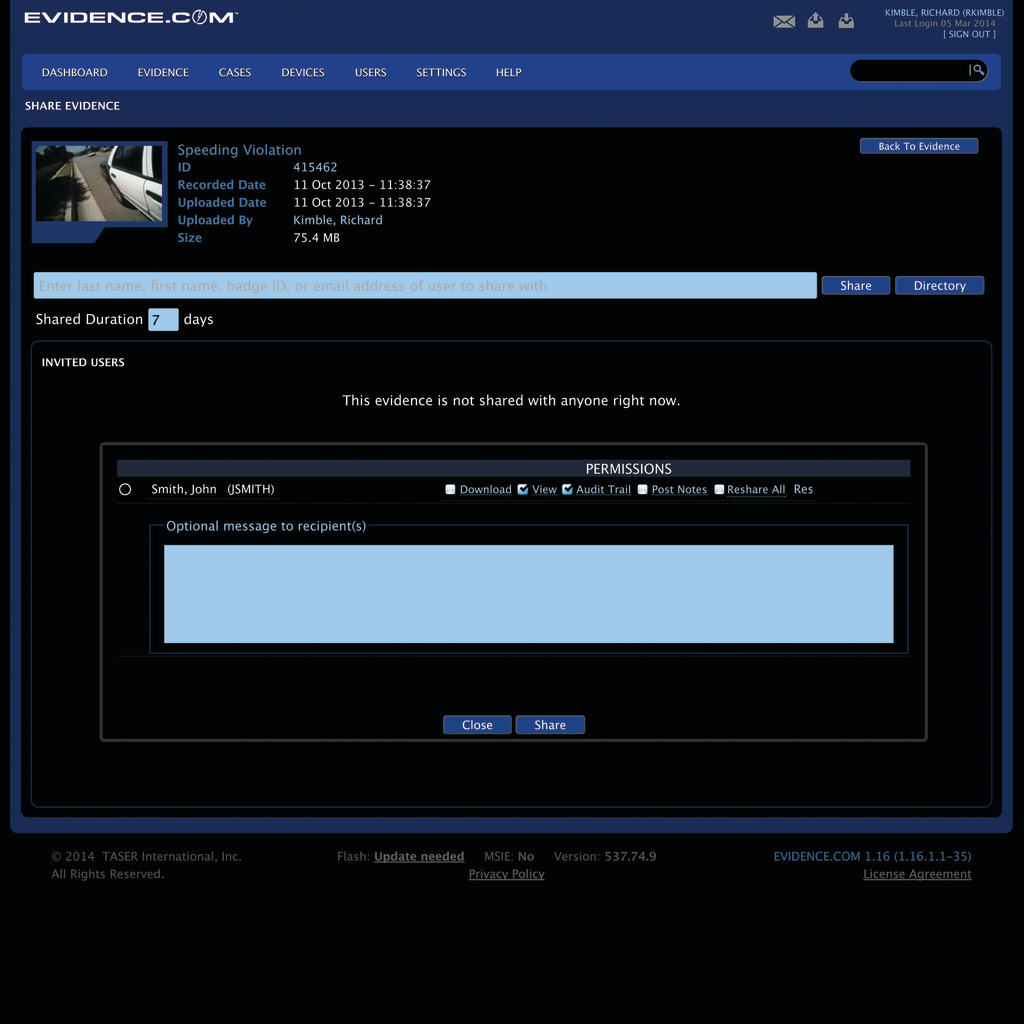Image resolution: width=1024 pixels, height=1024 pixels.
Task: Click the Sign Out link
Action: [969, 34]
